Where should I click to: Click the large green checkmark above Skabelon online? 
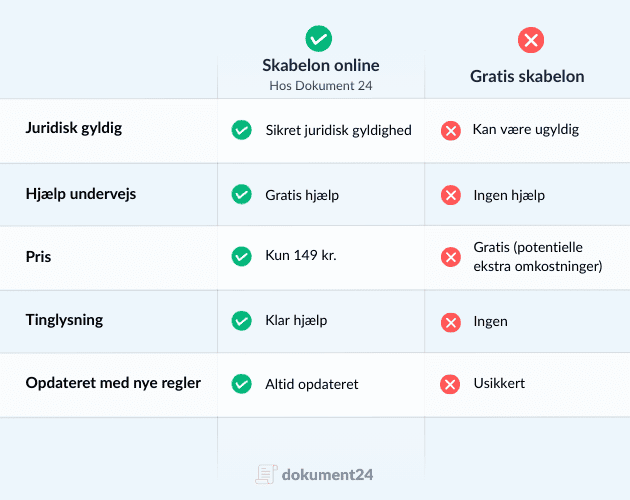tap(319, 39)
